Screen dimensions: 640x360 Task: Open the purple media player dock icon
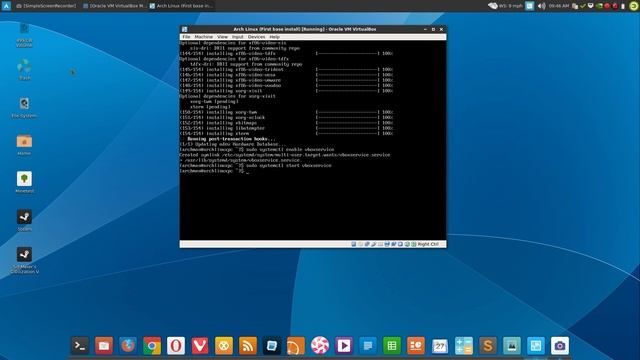pyautogui.click(x=344, y=346)
